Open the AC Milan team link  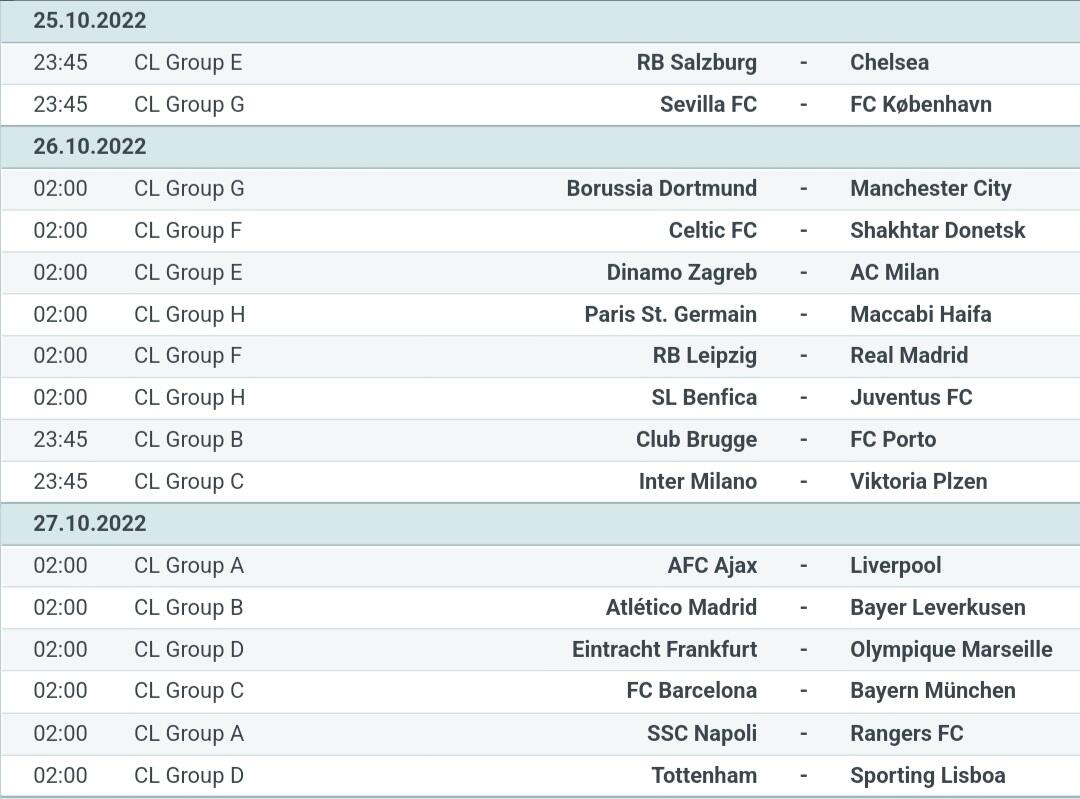coord(894,273)
